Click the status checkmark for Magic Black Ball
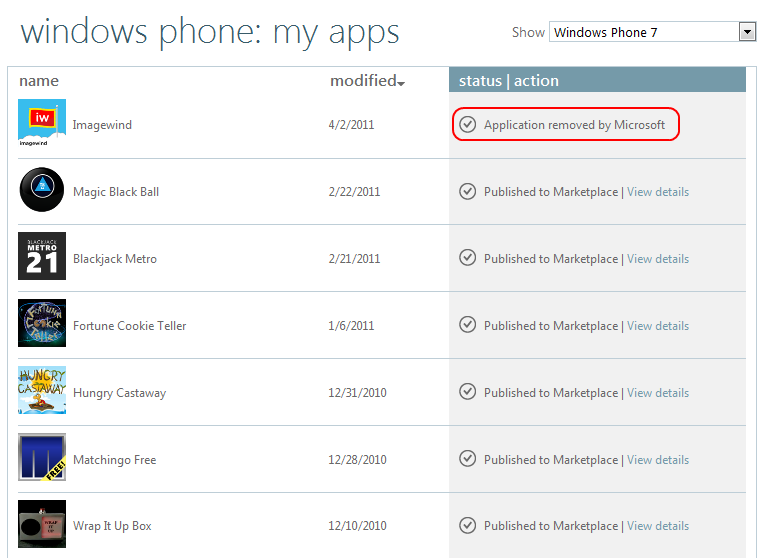Screen dimensions: 763x558 pos(468,192)
